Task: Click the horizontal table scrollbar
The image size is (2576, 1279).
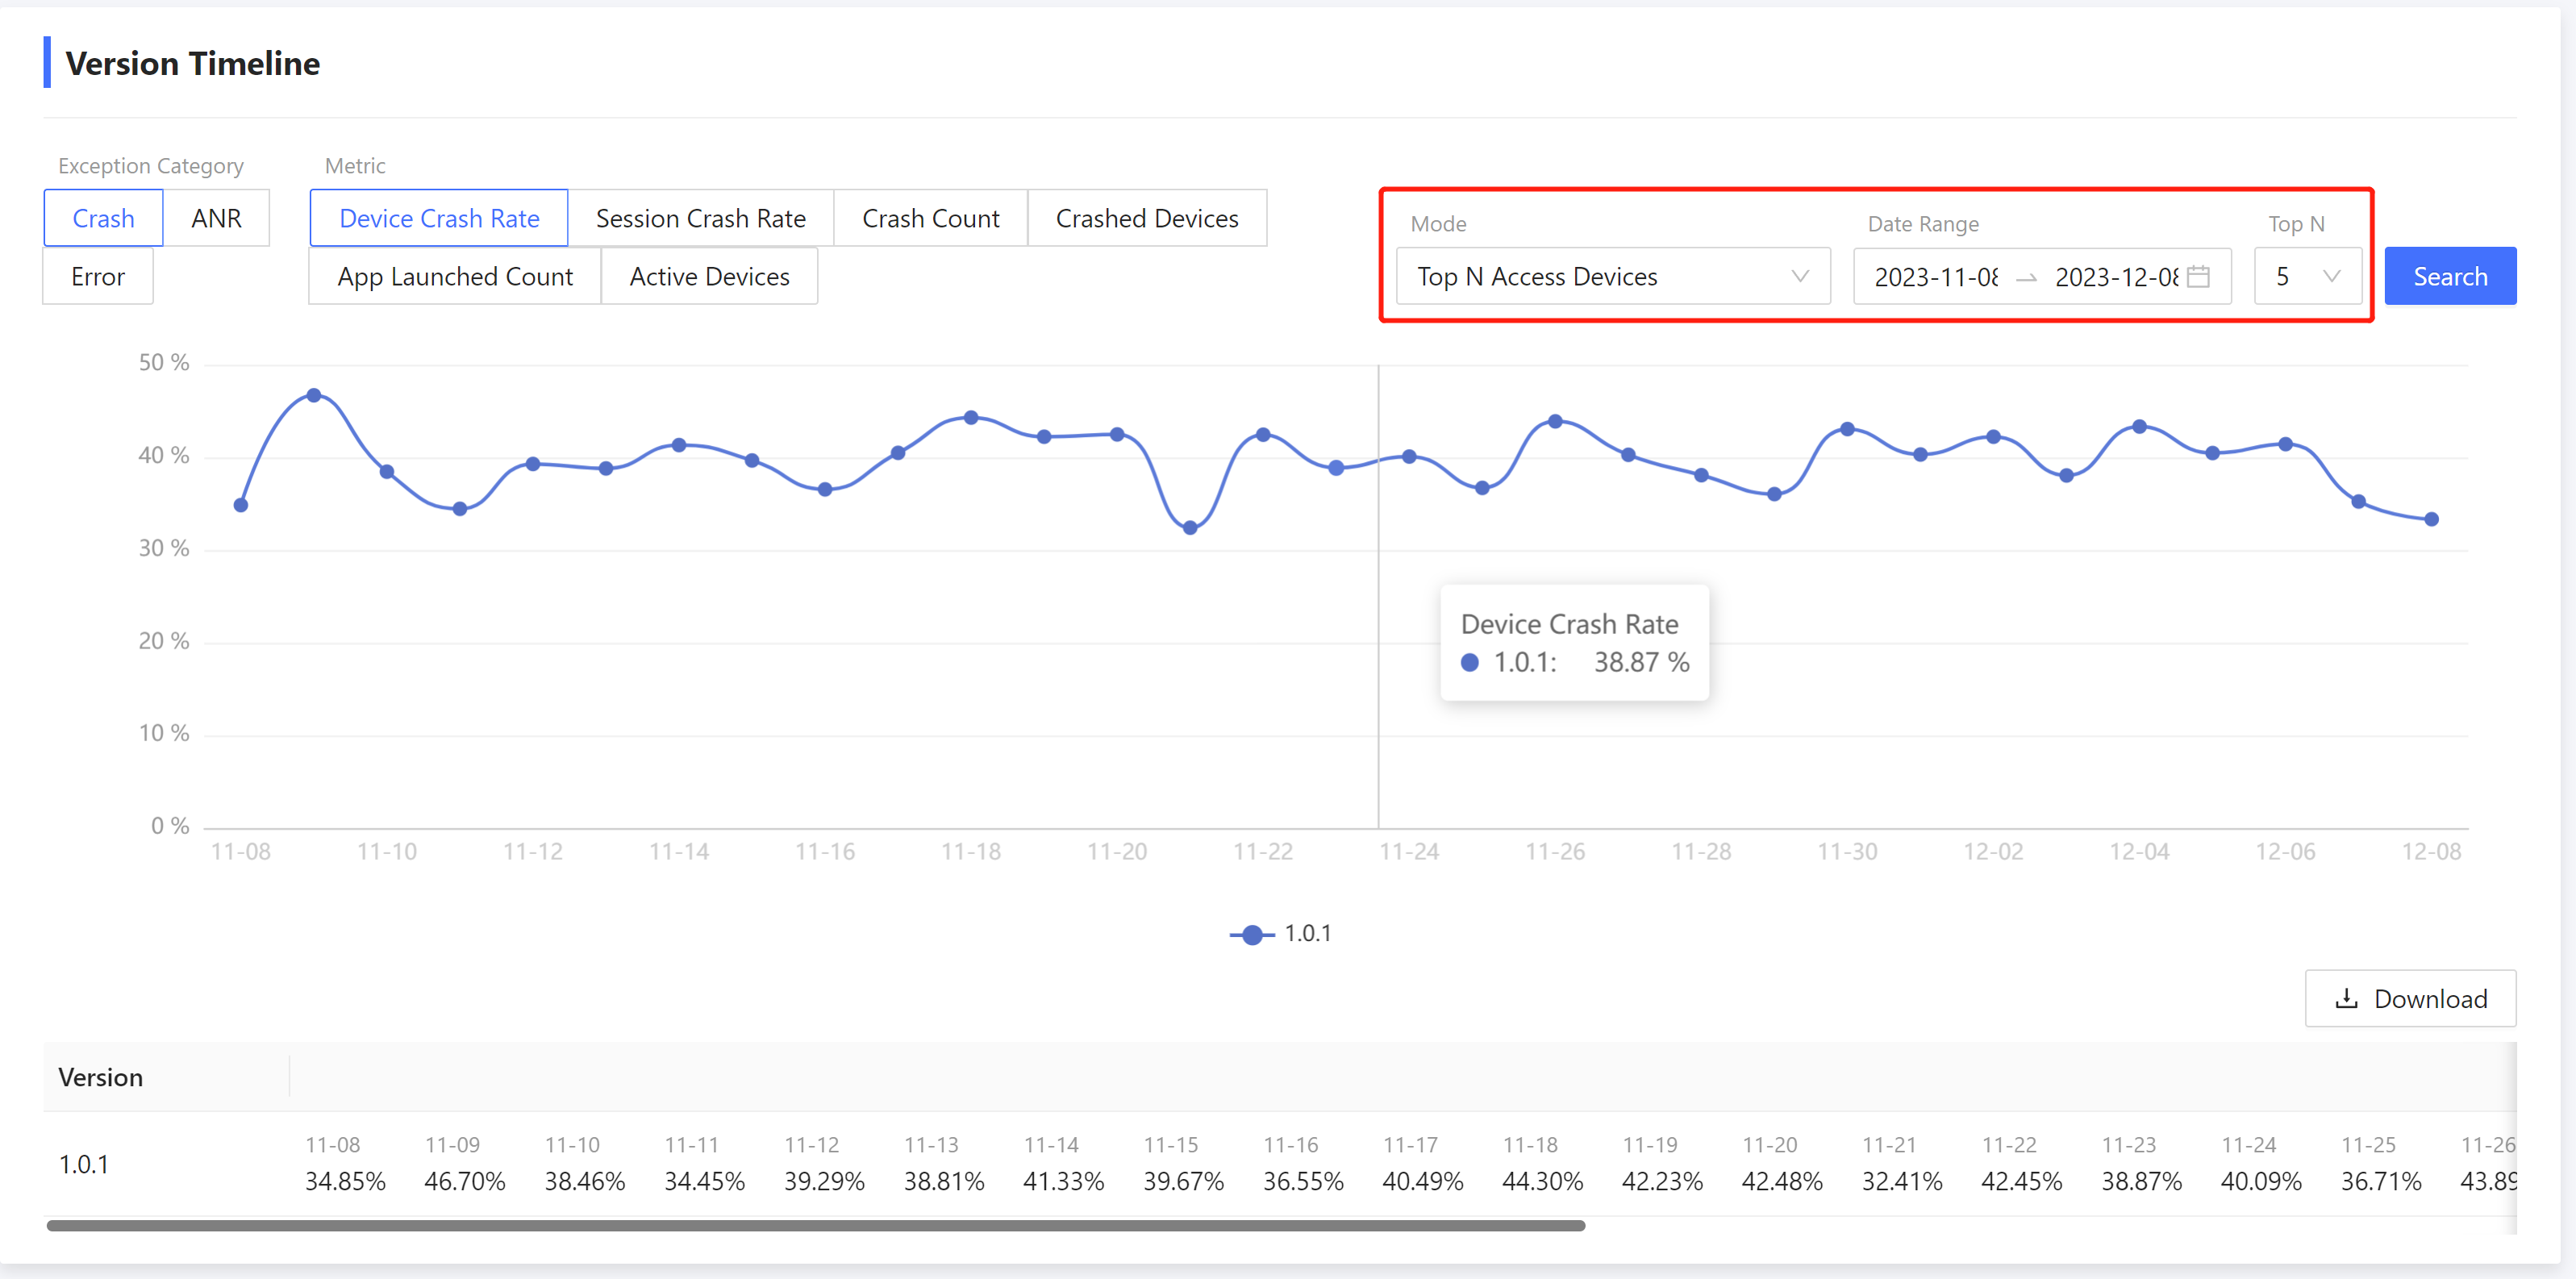Action: [x=815, y=1225]
